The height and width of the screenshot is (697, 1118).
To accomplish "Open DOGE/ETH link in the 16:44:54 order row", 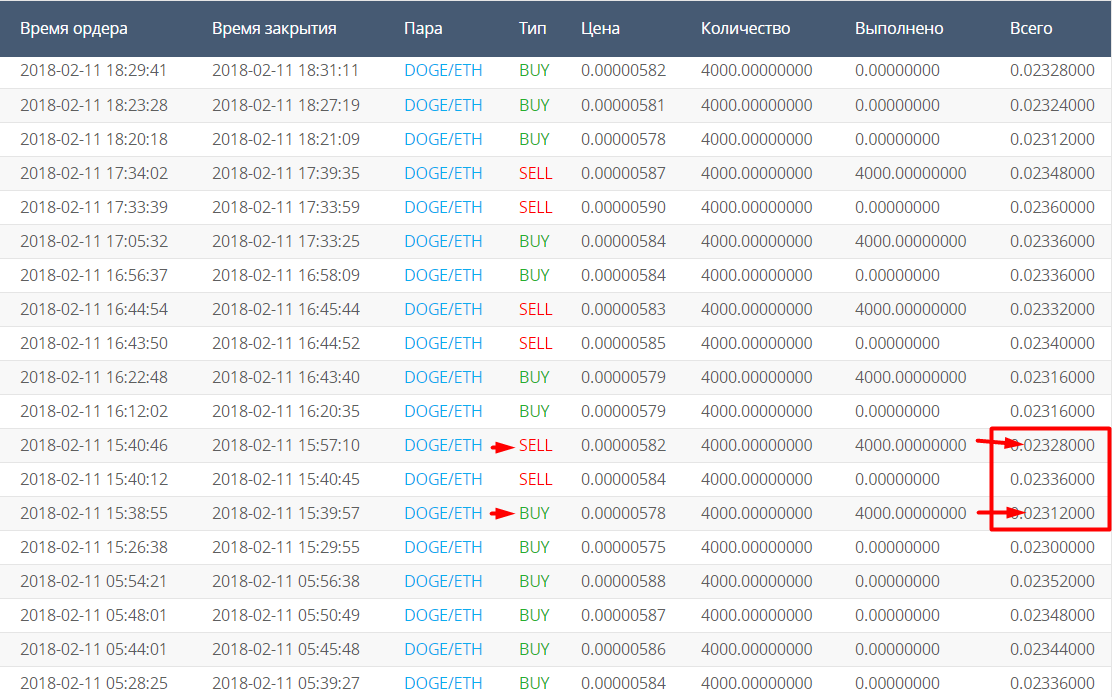I will pos(443,309).
